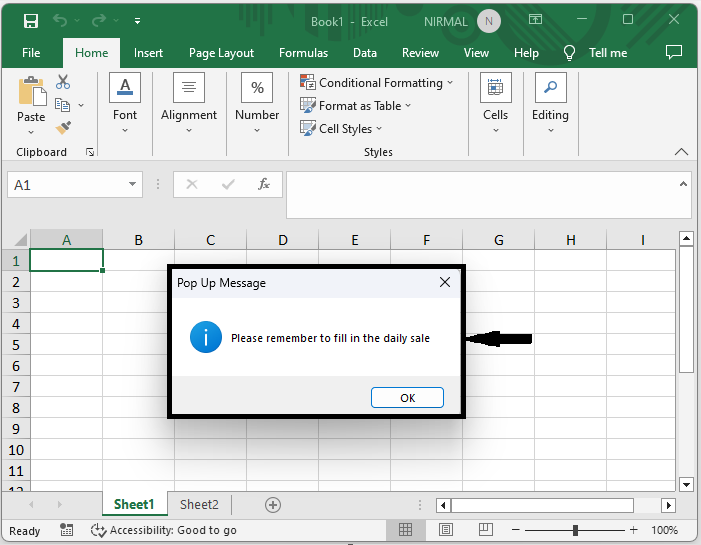Open the Formulas ribbon tab

303,53
